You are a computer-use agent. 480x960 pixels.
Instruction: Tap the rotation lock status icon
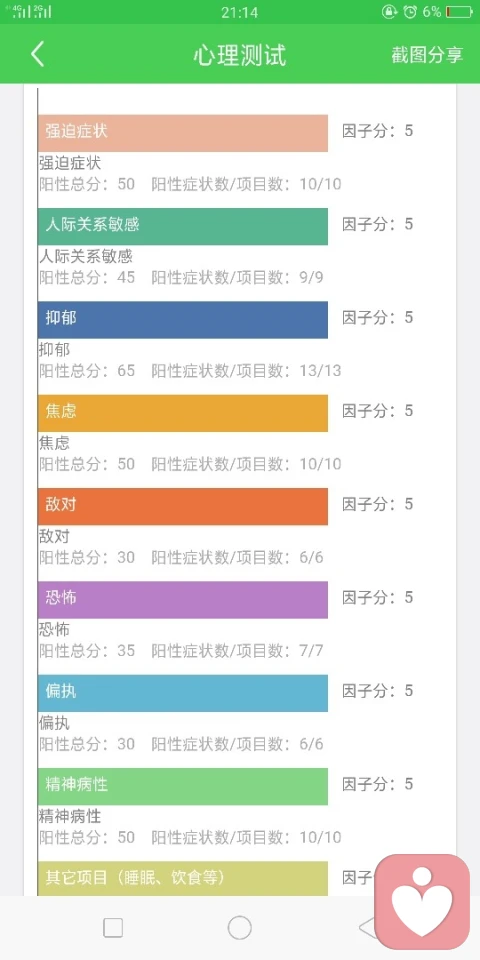coord(389,12)
